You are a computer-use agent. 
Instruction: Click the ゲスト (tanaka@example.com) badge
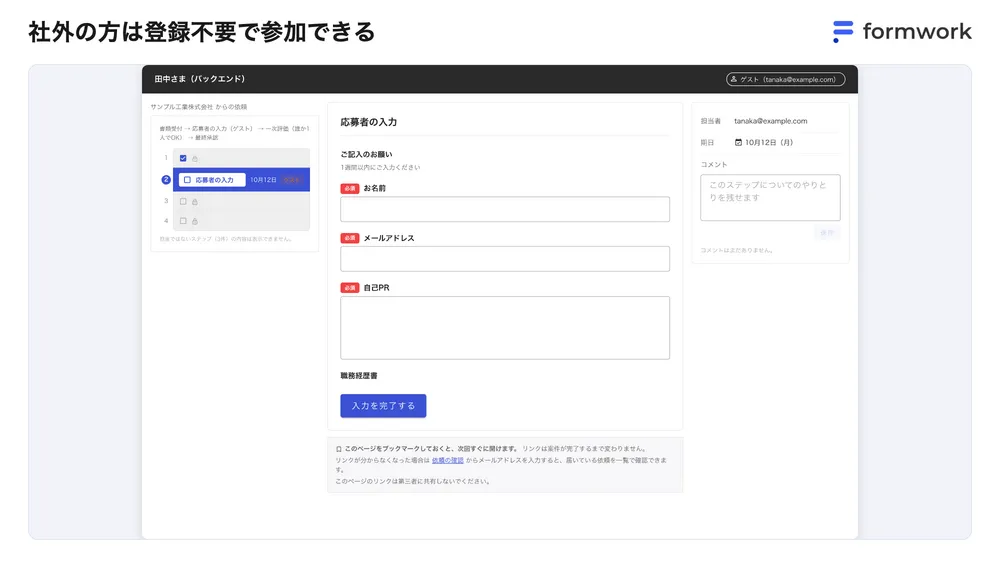pyautogui.click(x=786, y=79)
